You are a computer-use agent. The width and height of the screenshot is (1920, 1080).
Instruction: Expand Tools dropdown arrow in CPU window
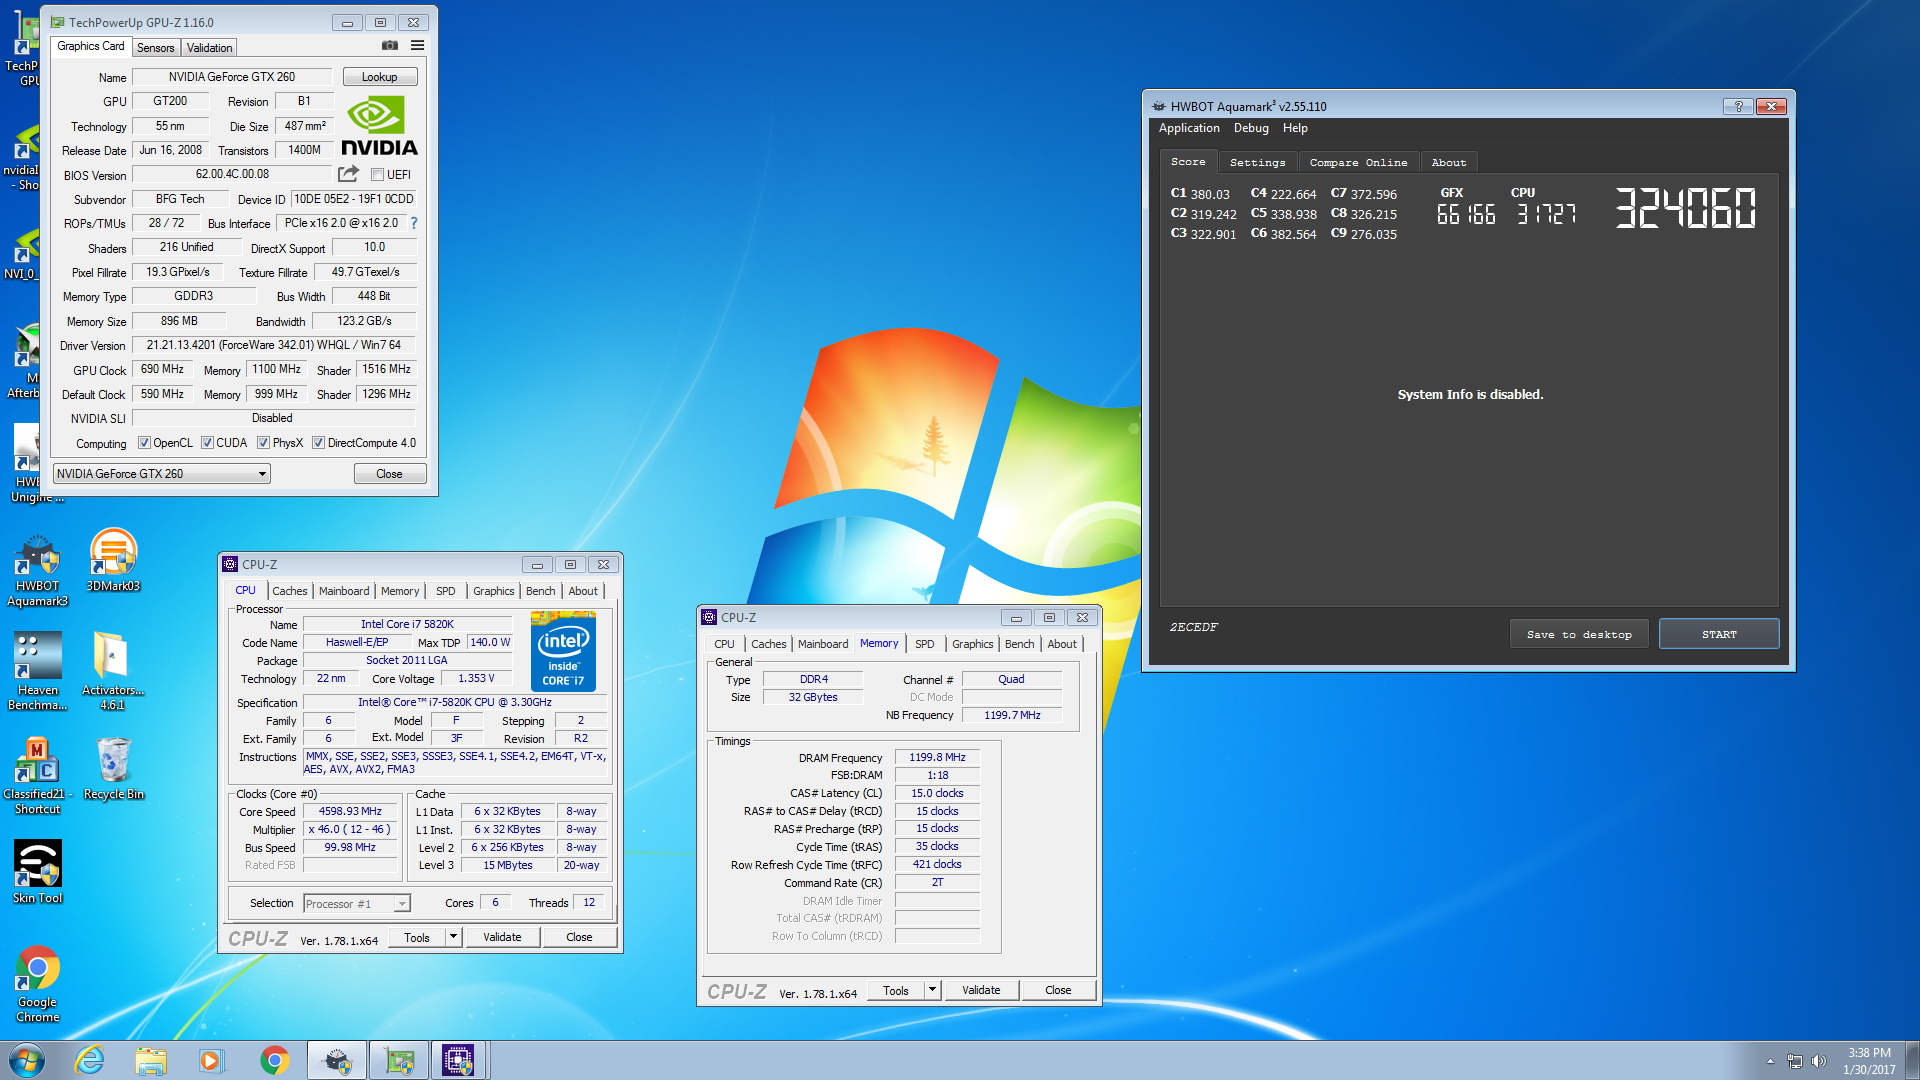tap(453, 937)
